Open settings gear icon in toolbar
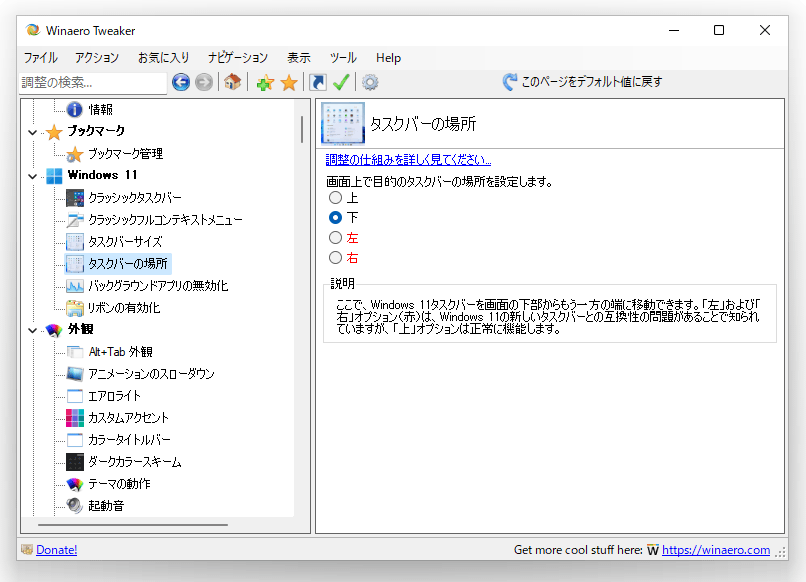Image resolution: width=806 pixels, height=582 pixels. coord(370,82)
